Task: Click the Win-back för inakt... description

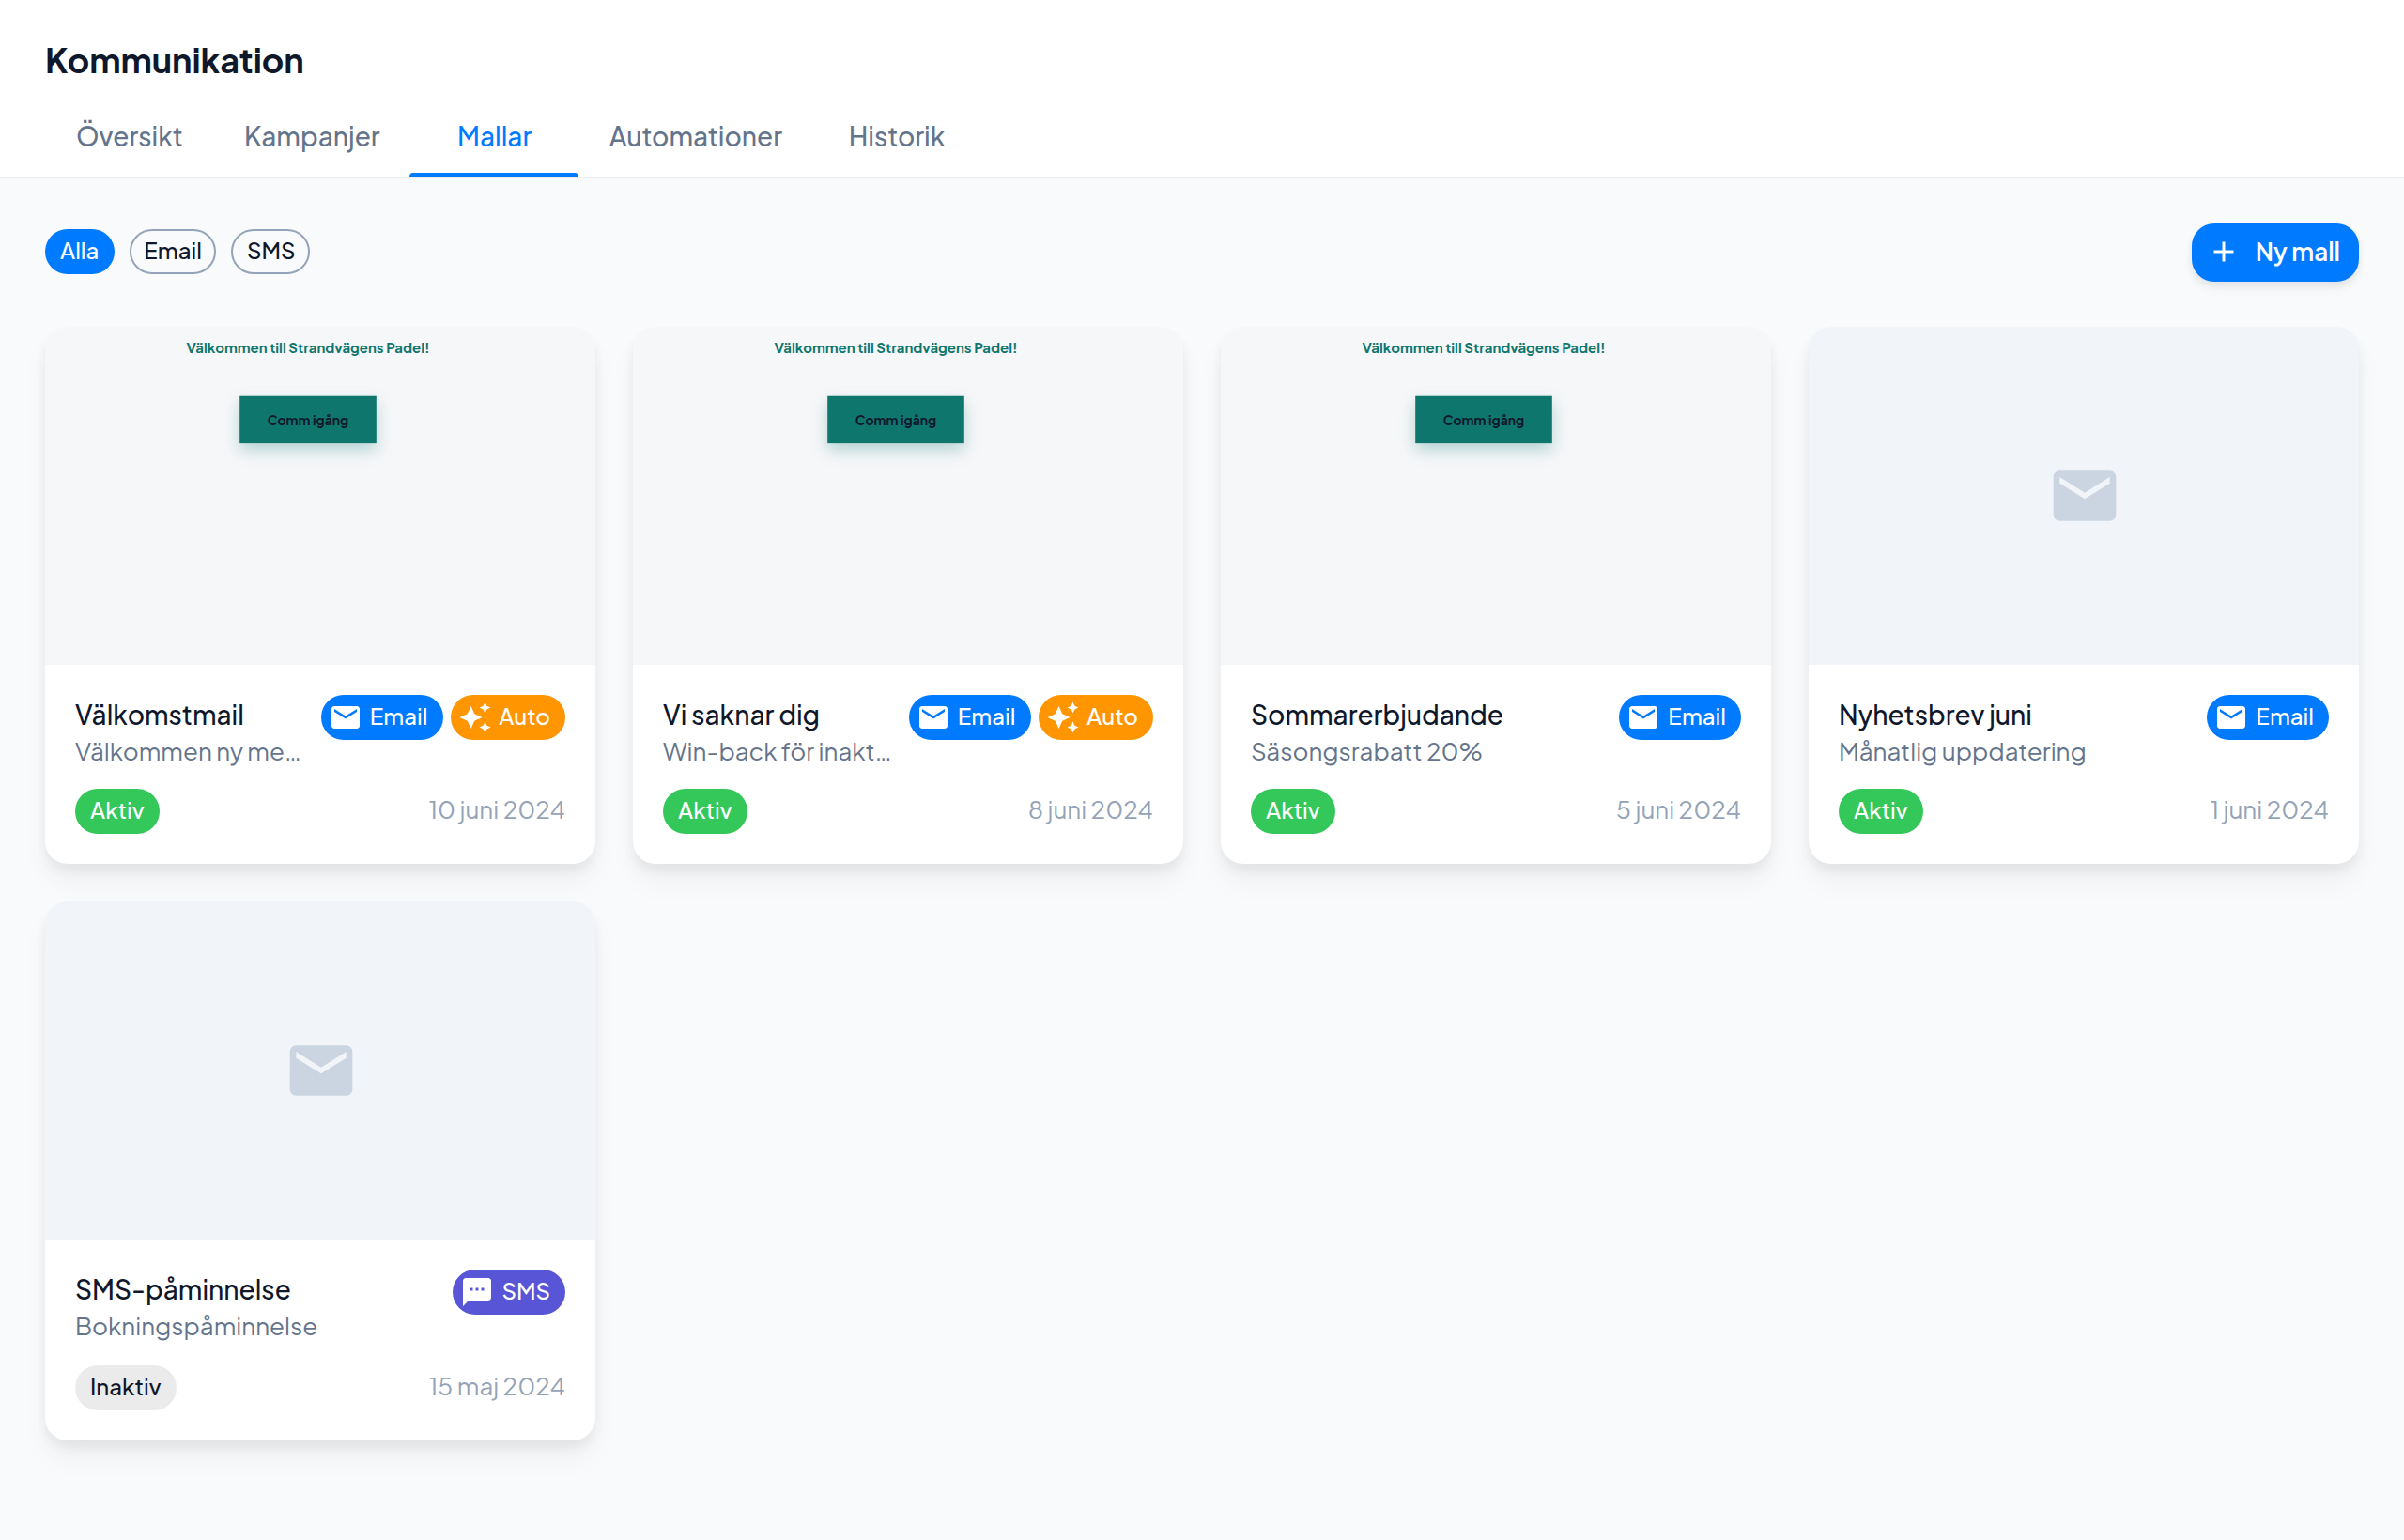Action: point(777,752)
